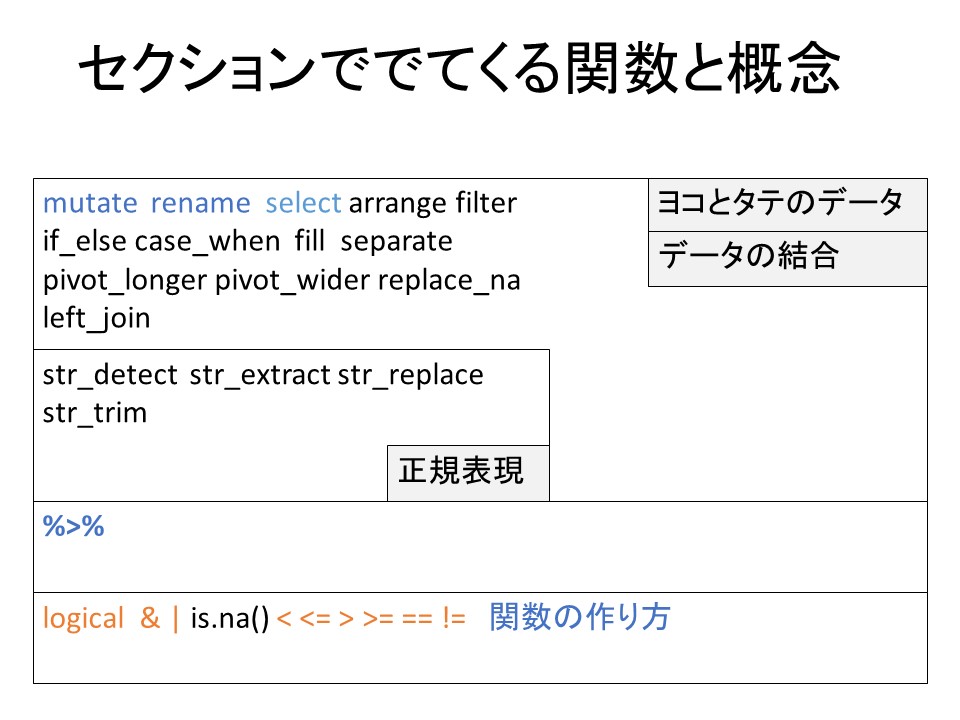Click the text replace_na
Screen dimensions: 960x720
(x=449, y=281)
